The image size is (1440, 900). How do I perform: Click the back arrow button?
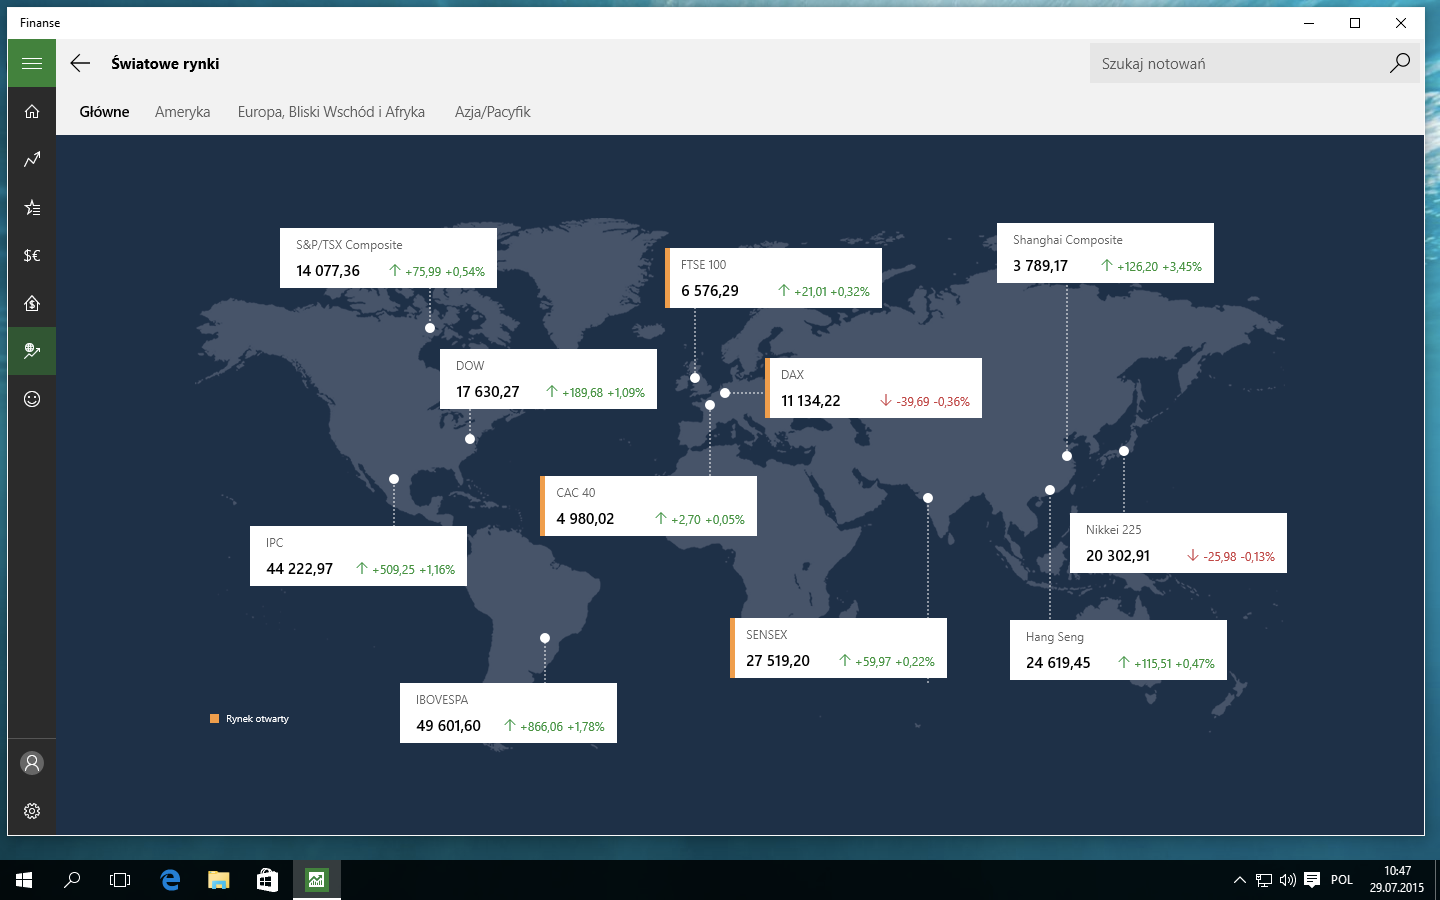click(x=80, y=63)
